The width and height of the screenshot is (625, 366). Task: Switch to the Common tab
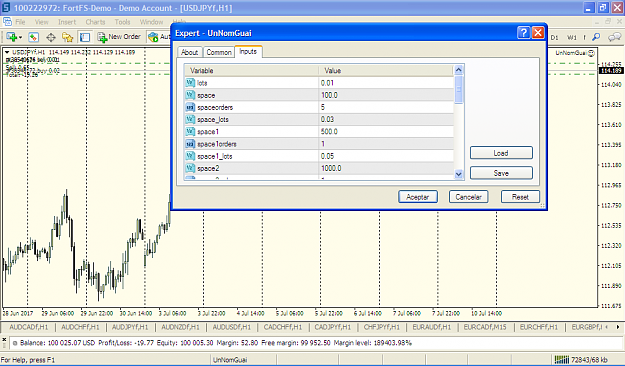[219, 52]
